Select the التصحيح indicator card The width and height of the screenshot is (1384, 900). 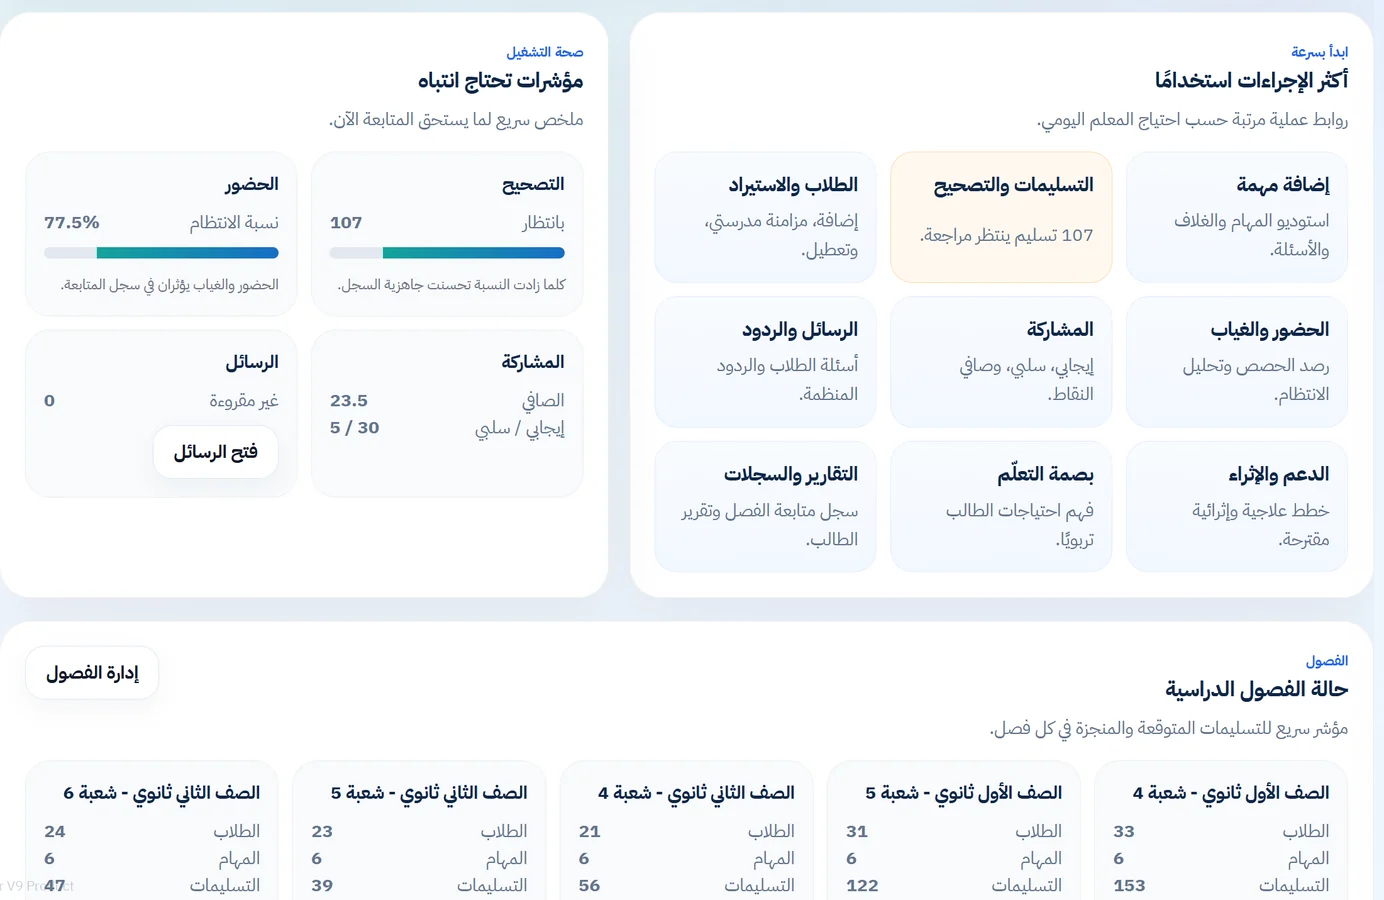pyautogui.click(x=447, y=234)
